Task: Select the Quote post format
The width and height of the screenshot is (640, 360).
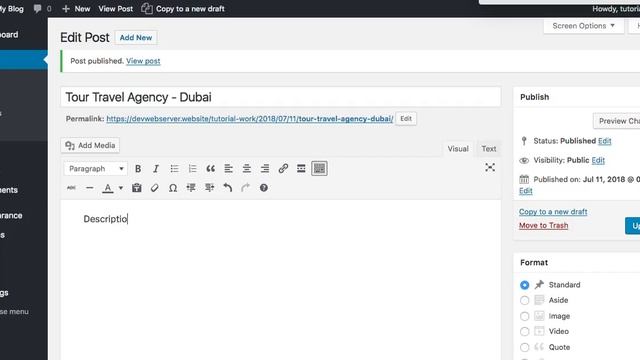Action: pyautogui.click(x=524, y=347)
